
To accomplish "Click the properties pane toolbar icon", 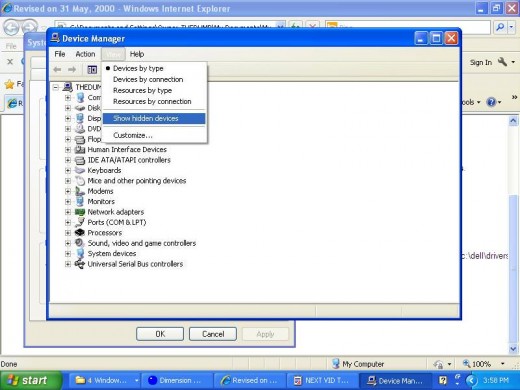I will click(x=92, y=69).
